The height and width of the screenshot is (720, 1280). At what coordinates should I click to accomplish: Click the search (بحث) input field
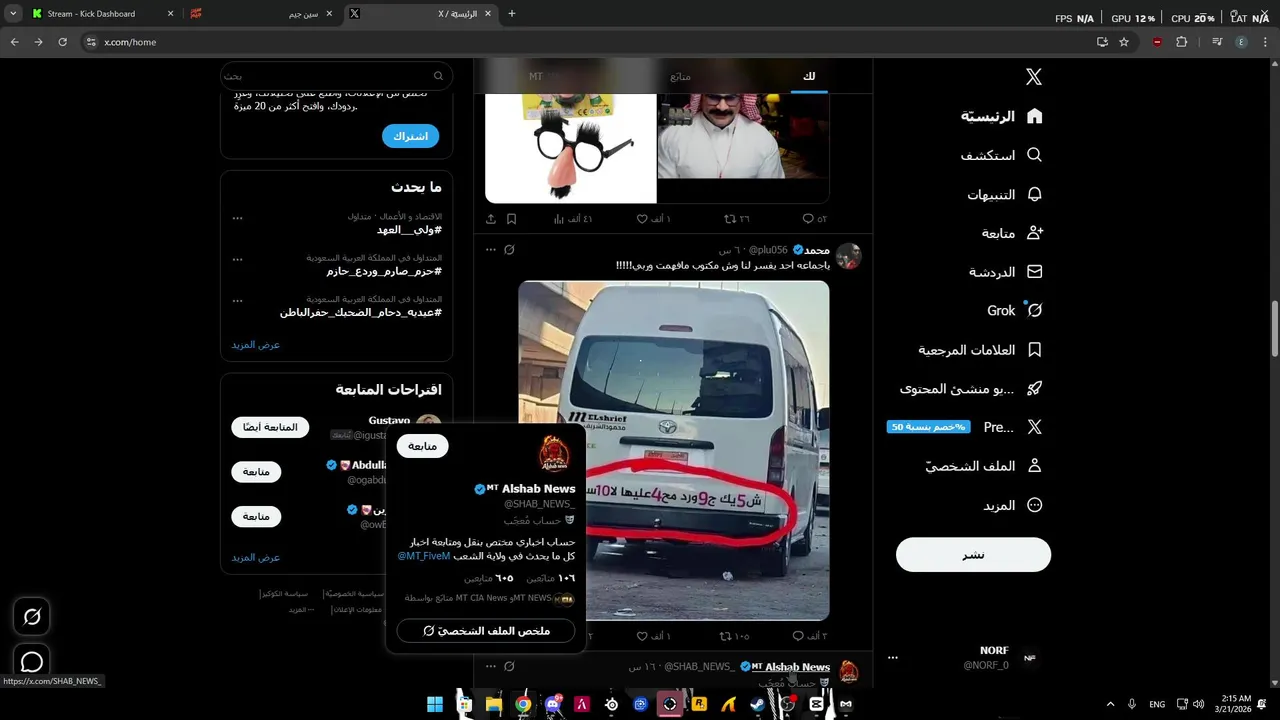(336, 76)
